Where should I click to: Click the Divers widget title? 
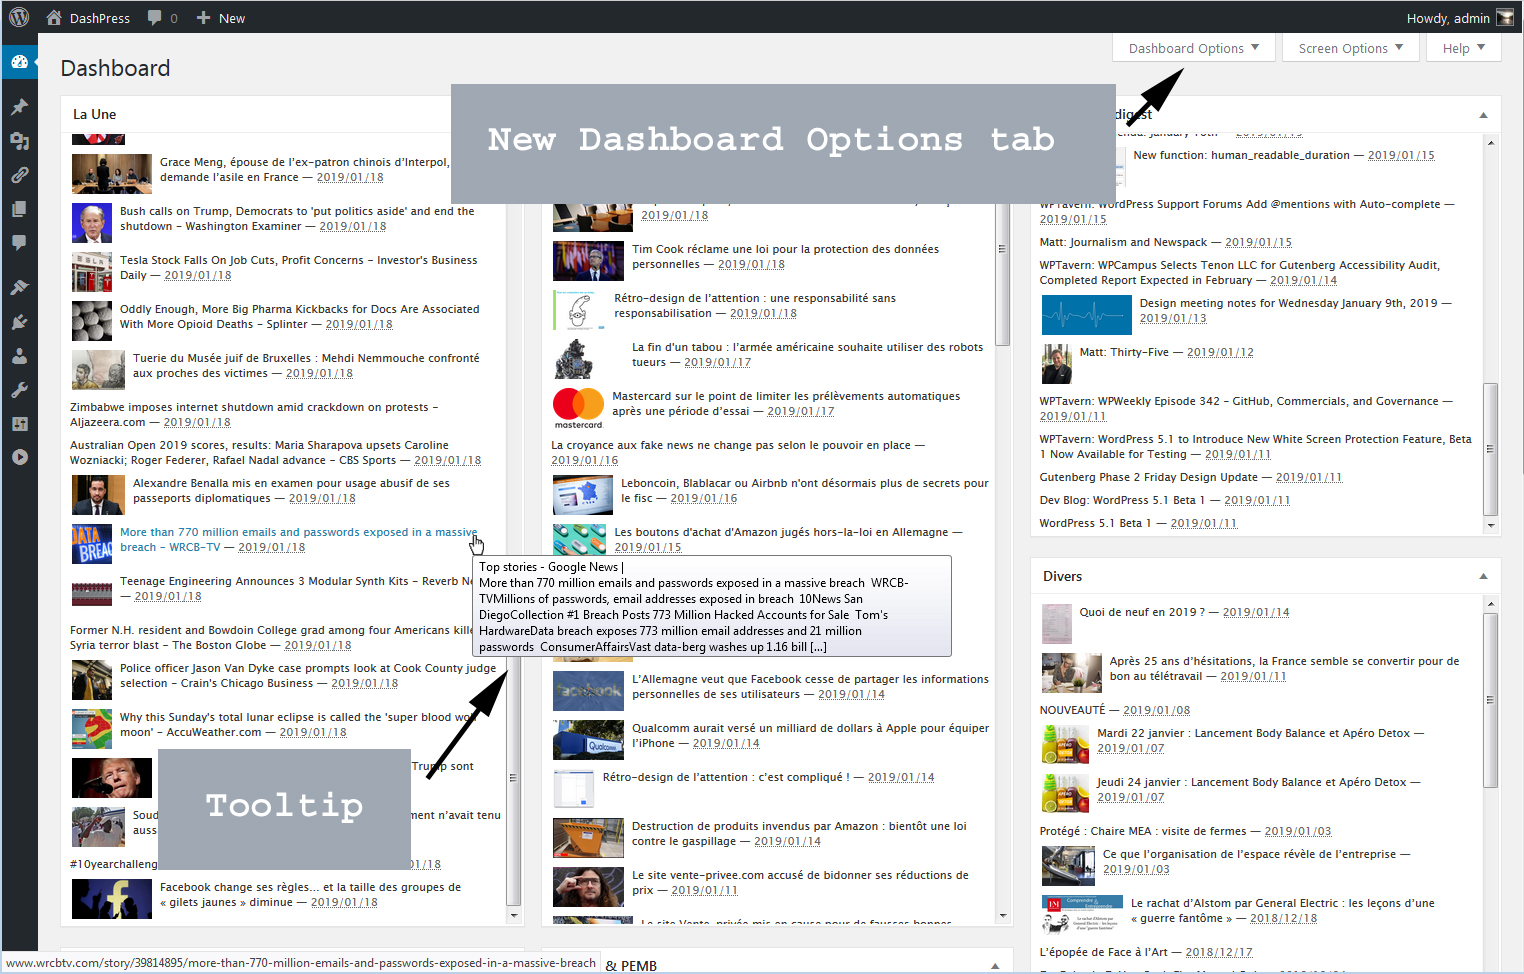1062,576
